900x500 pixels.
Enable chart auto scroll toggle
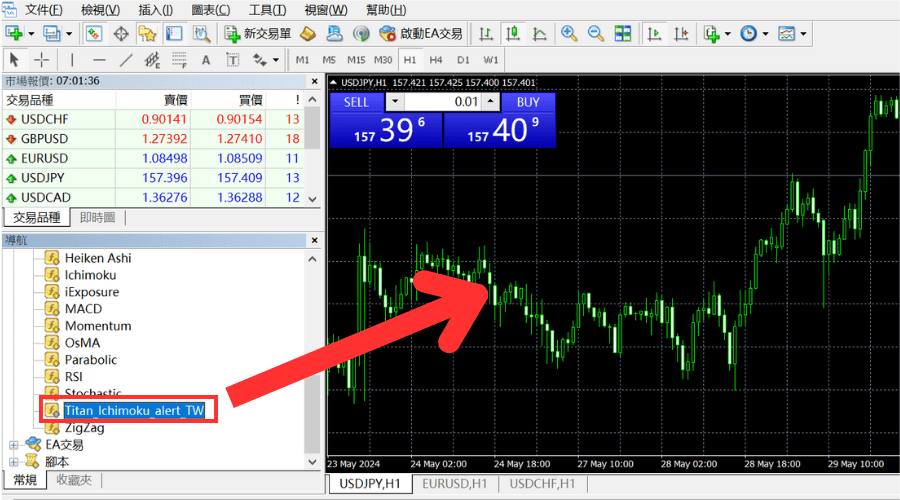[655, 33]
